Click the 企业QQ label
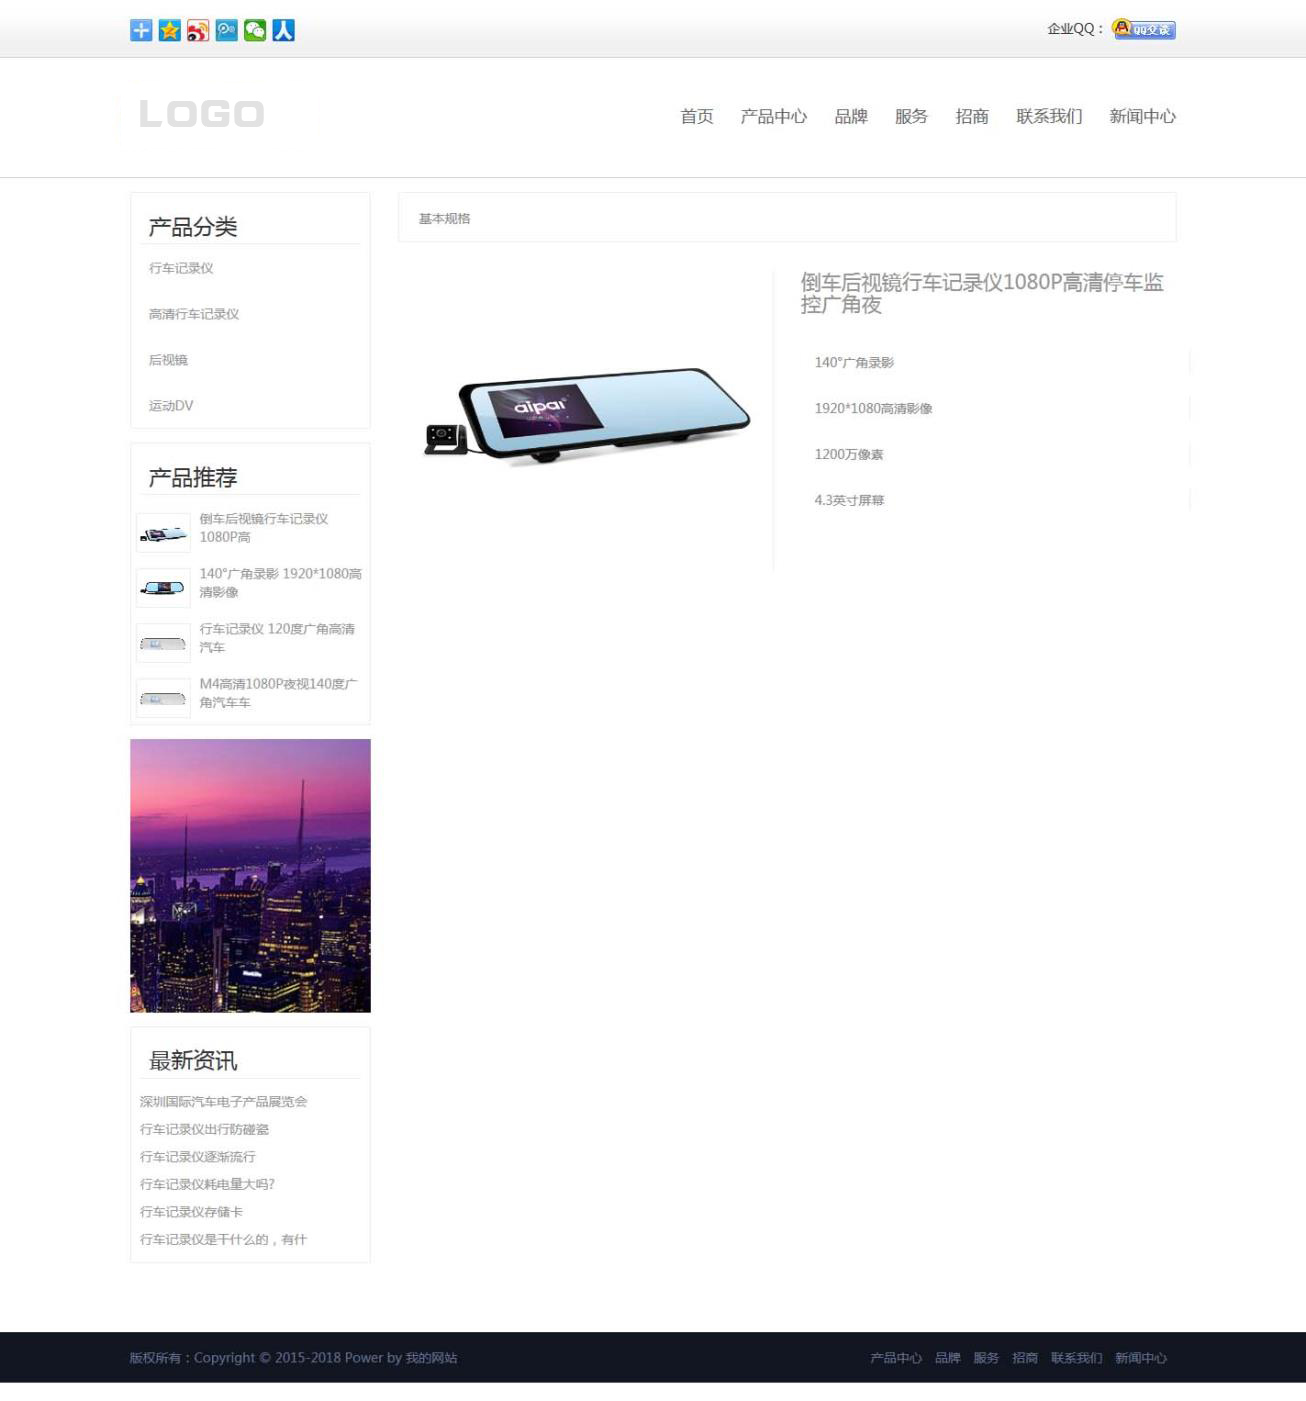Viewport: 1306px width, 1401px height. click(1075, 29)
